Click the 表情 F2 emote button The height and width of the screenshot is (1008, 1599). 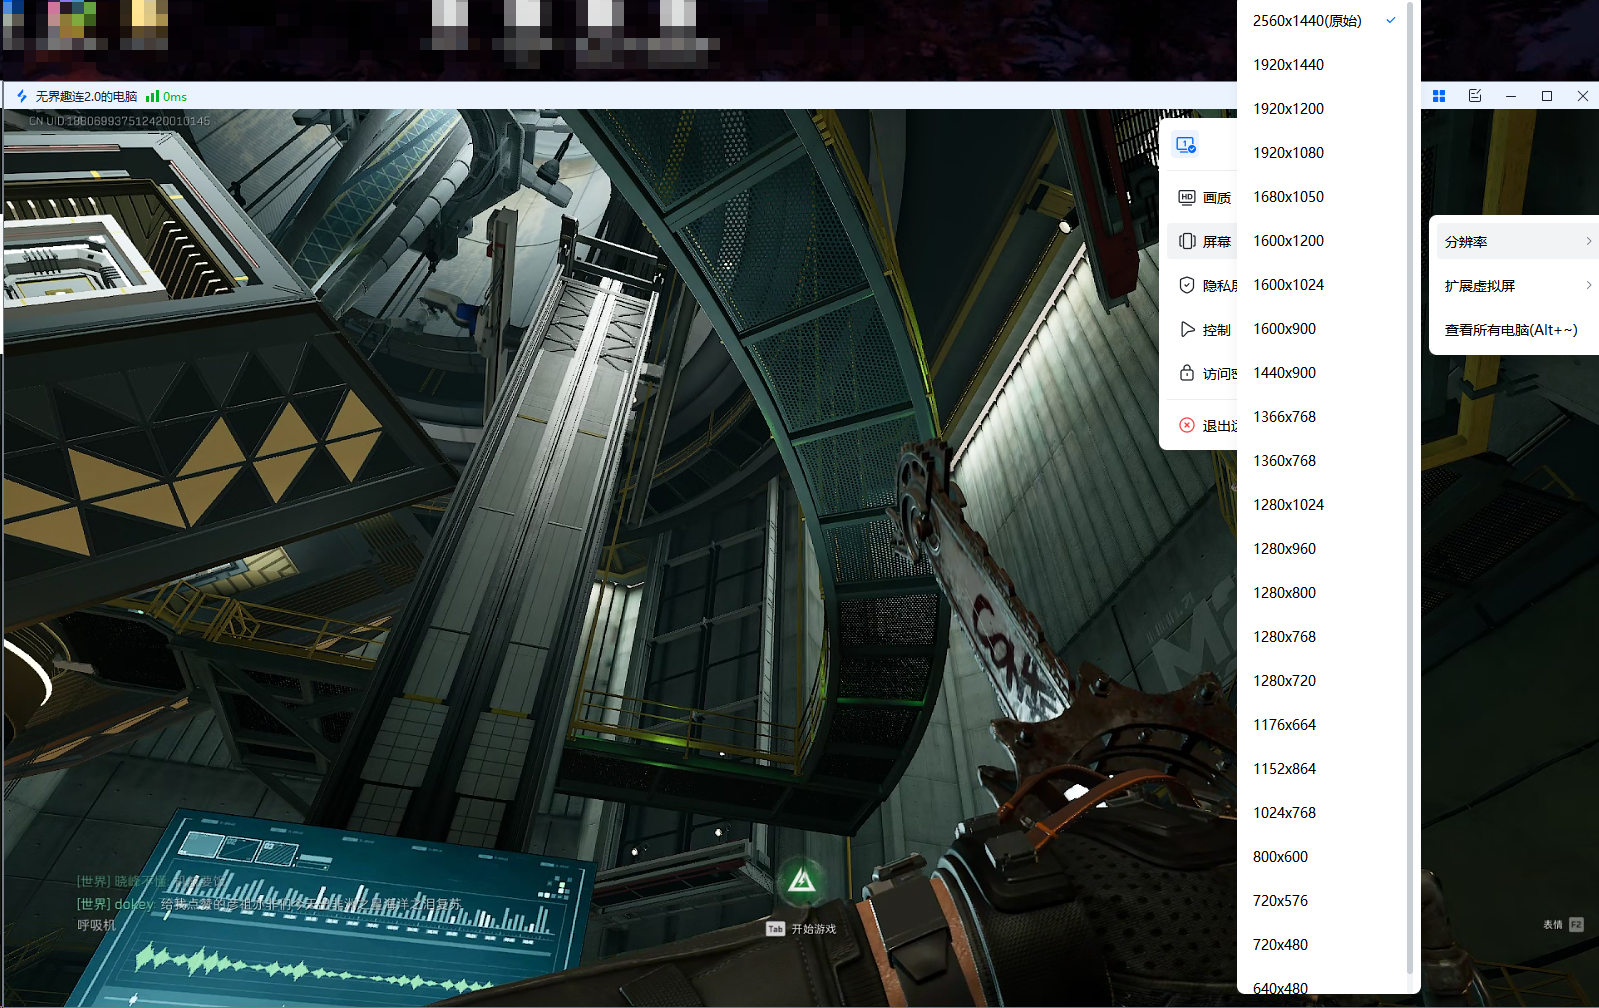point(1563,925)
